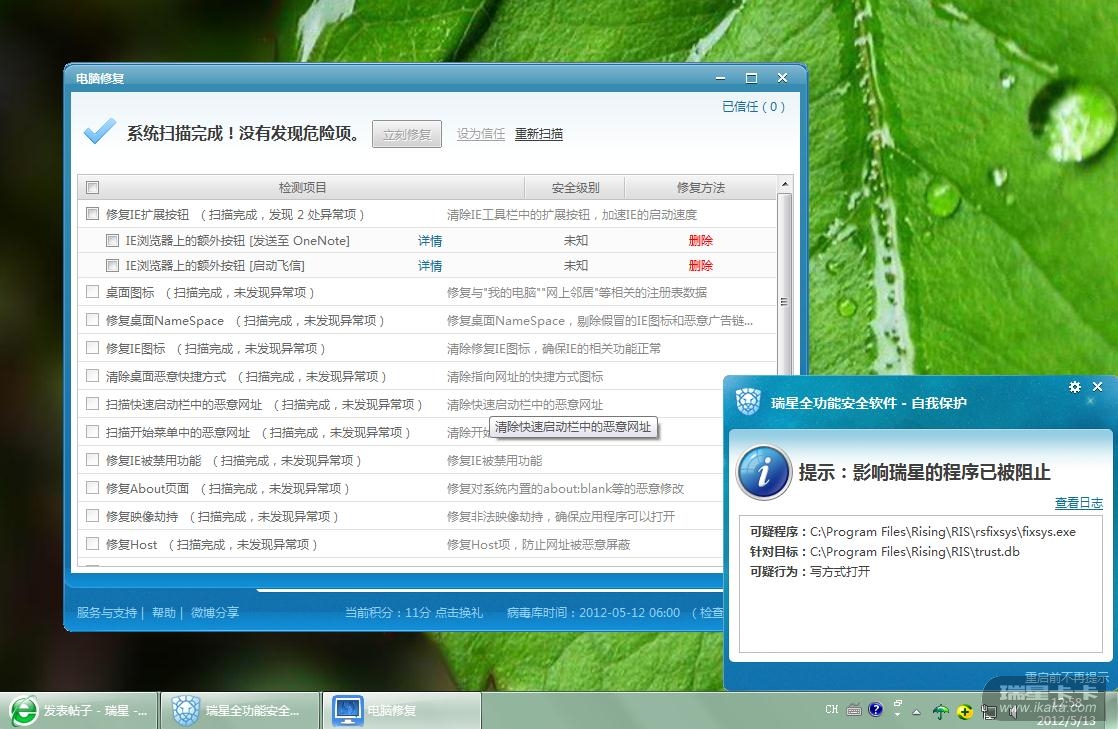
Task: Click the blue info icon in alert popup
Action: [764, 472]
